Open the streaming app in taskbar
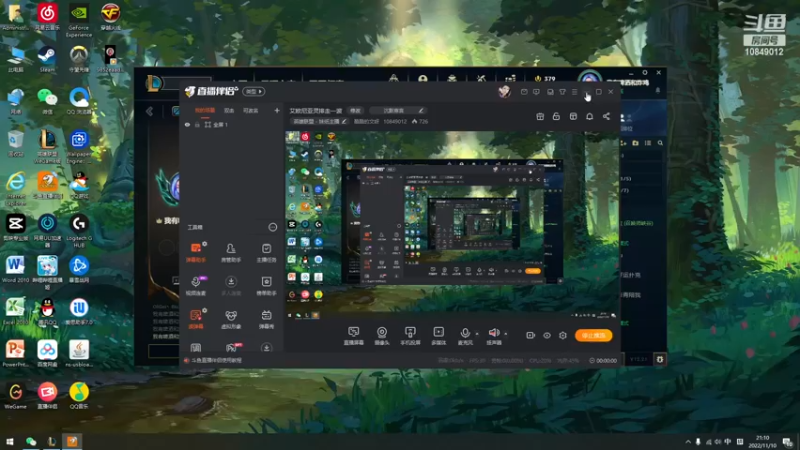 72,441
